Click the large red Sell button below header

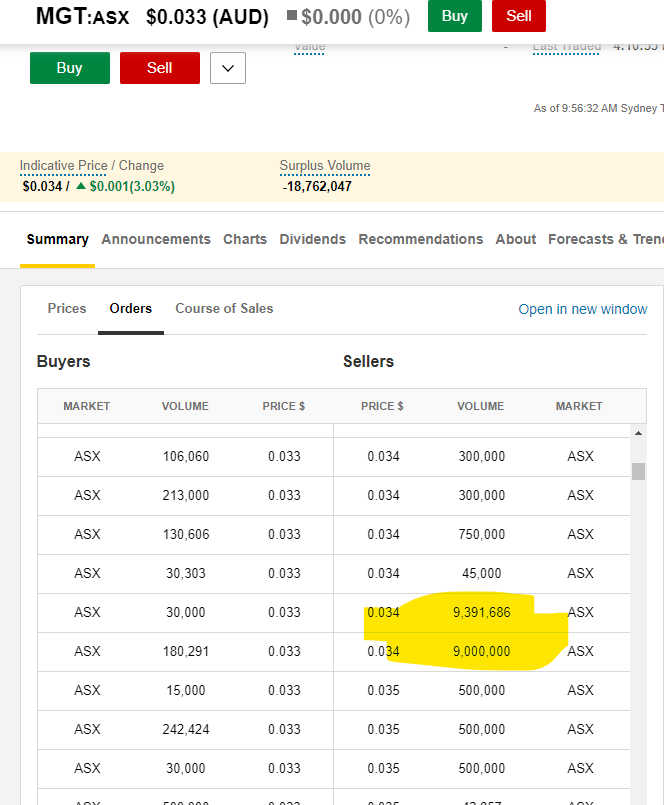160,68
